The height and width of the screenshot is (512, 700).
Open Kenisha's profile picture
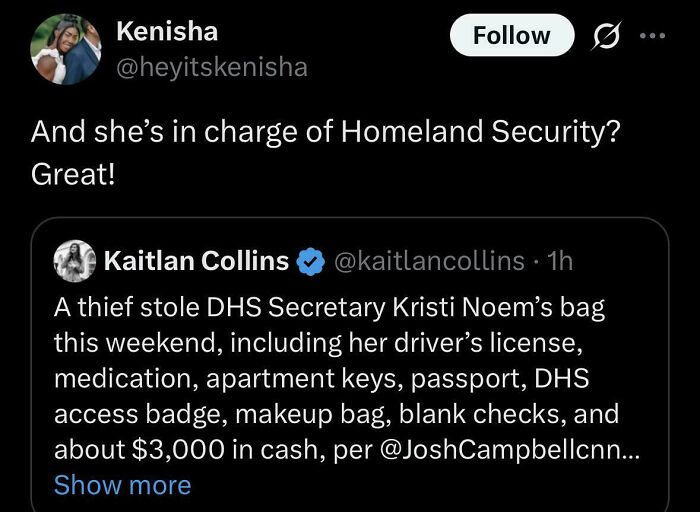tap(66, 49)
